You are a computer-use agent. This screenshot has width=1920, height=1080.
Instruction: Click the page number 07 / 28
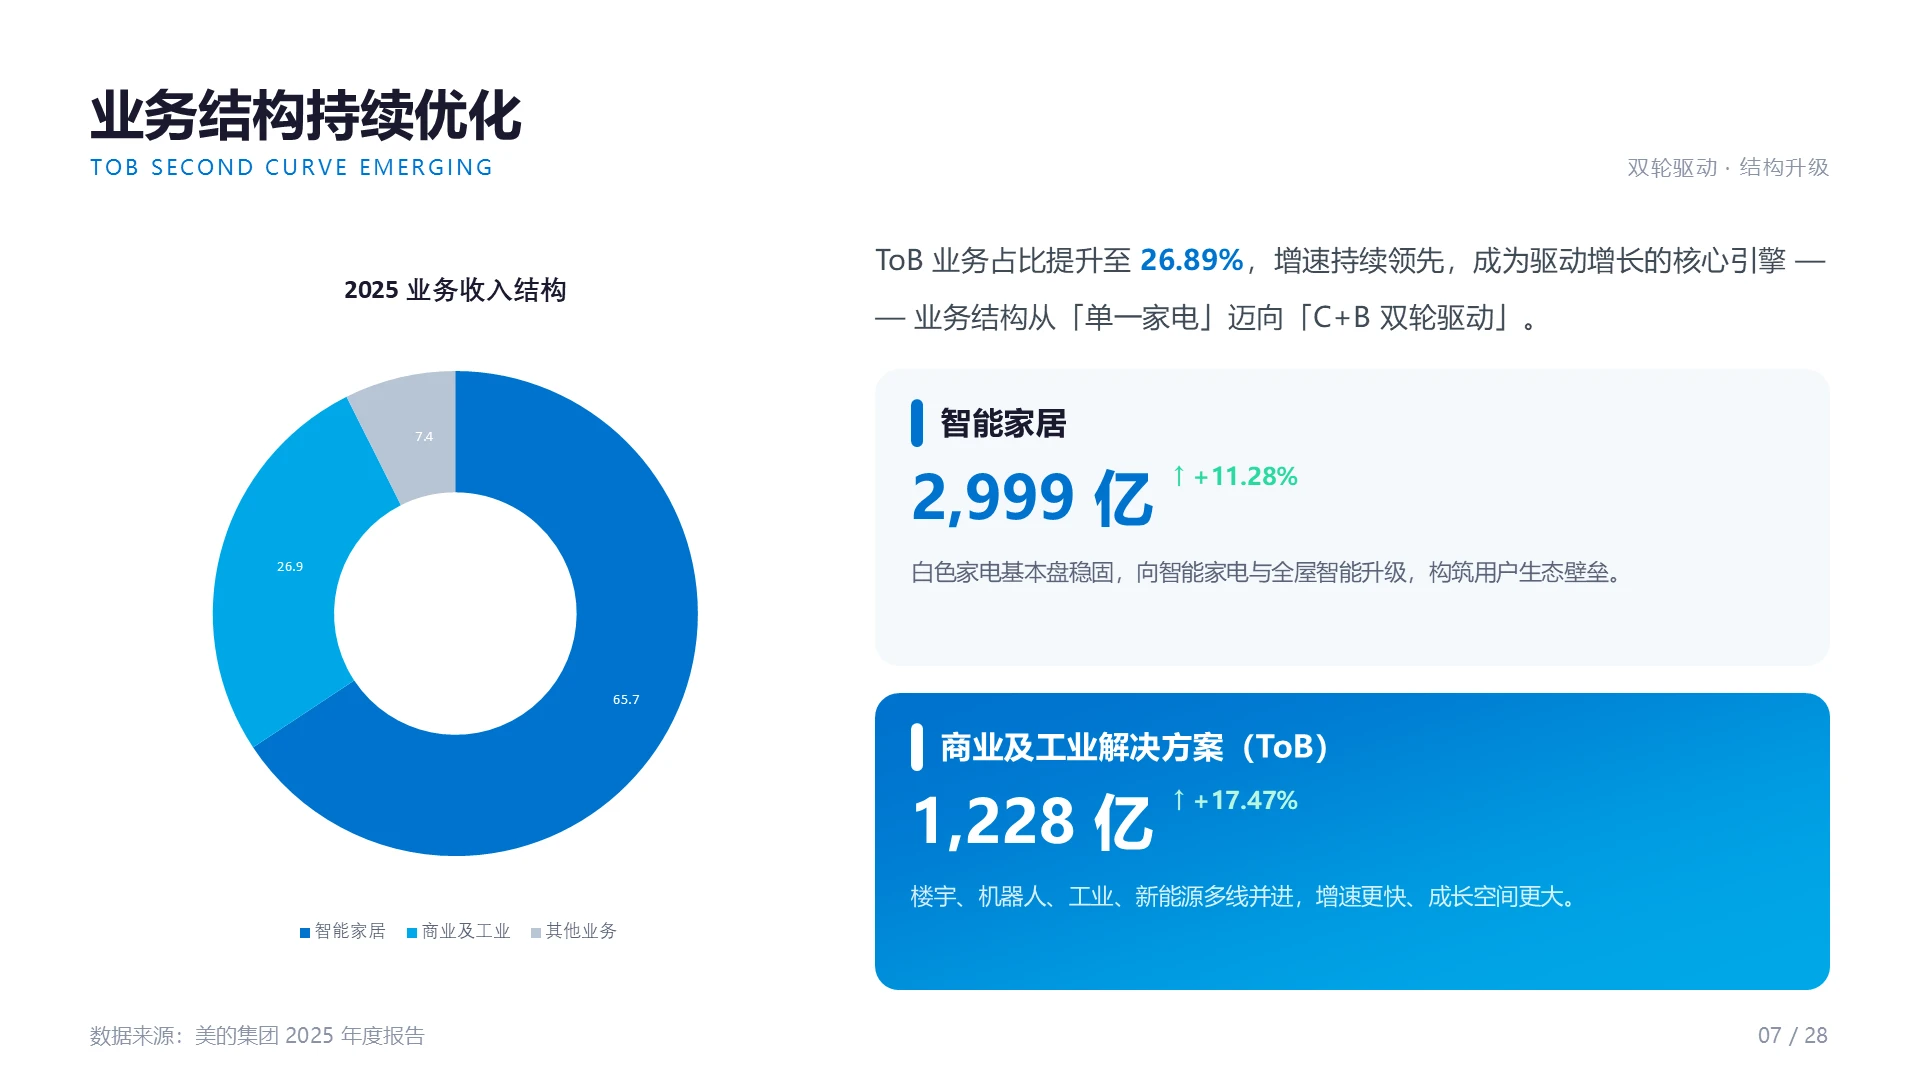click(x=1793, y=1035)
